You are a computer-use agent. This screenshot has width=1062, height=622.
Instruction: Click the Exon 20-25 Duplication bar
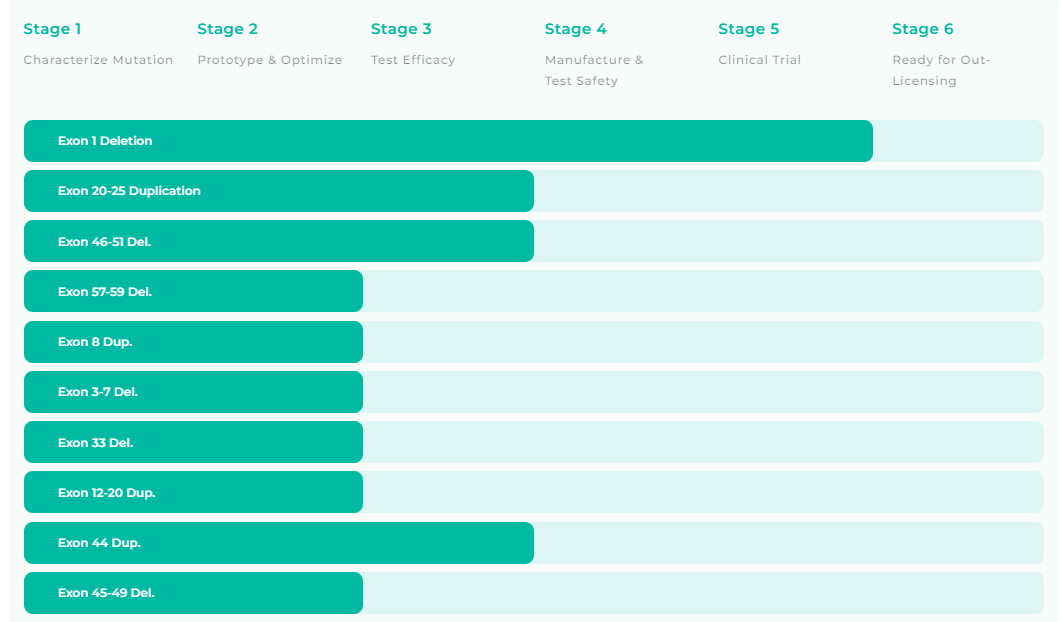coord(278,191)
